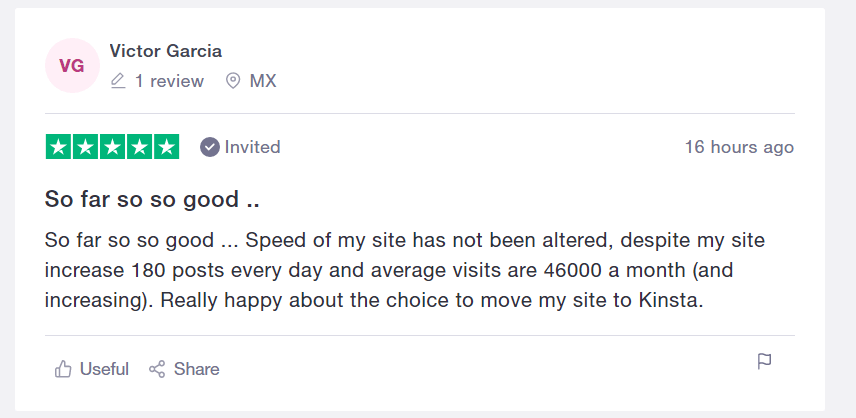
Task: Click the MX country label
Action: pyautogui.click(x=263, y=81)
